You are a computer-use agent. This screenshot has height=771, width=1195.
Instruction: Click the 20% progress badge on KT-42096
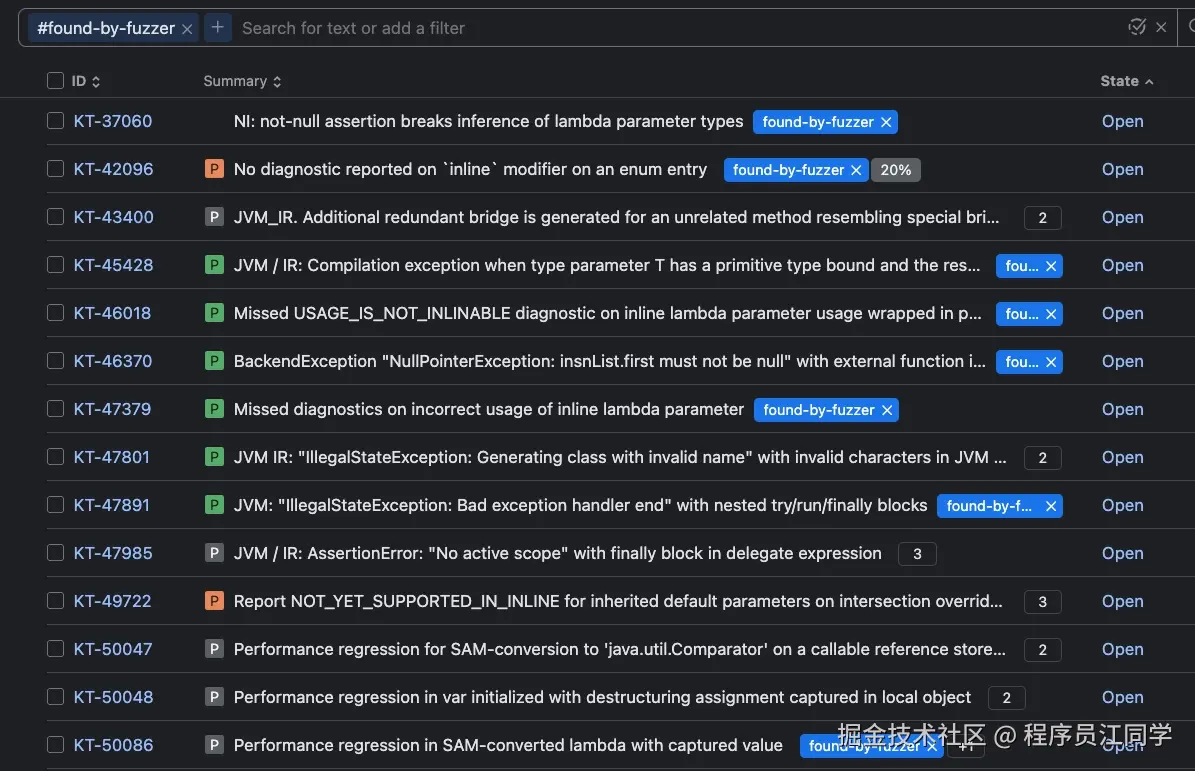896,170
